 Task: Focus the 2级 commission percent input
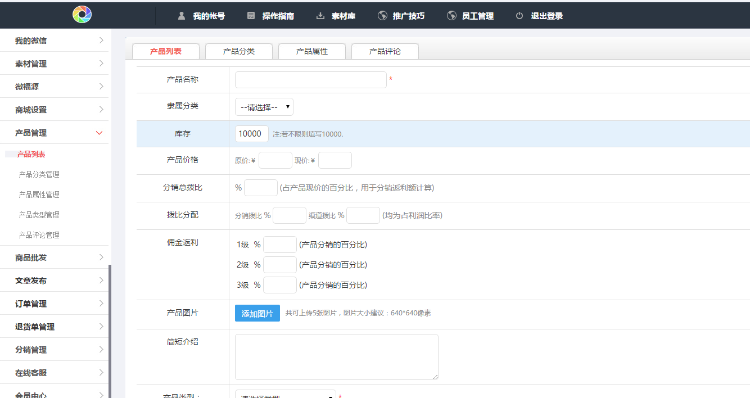[280, 265]
